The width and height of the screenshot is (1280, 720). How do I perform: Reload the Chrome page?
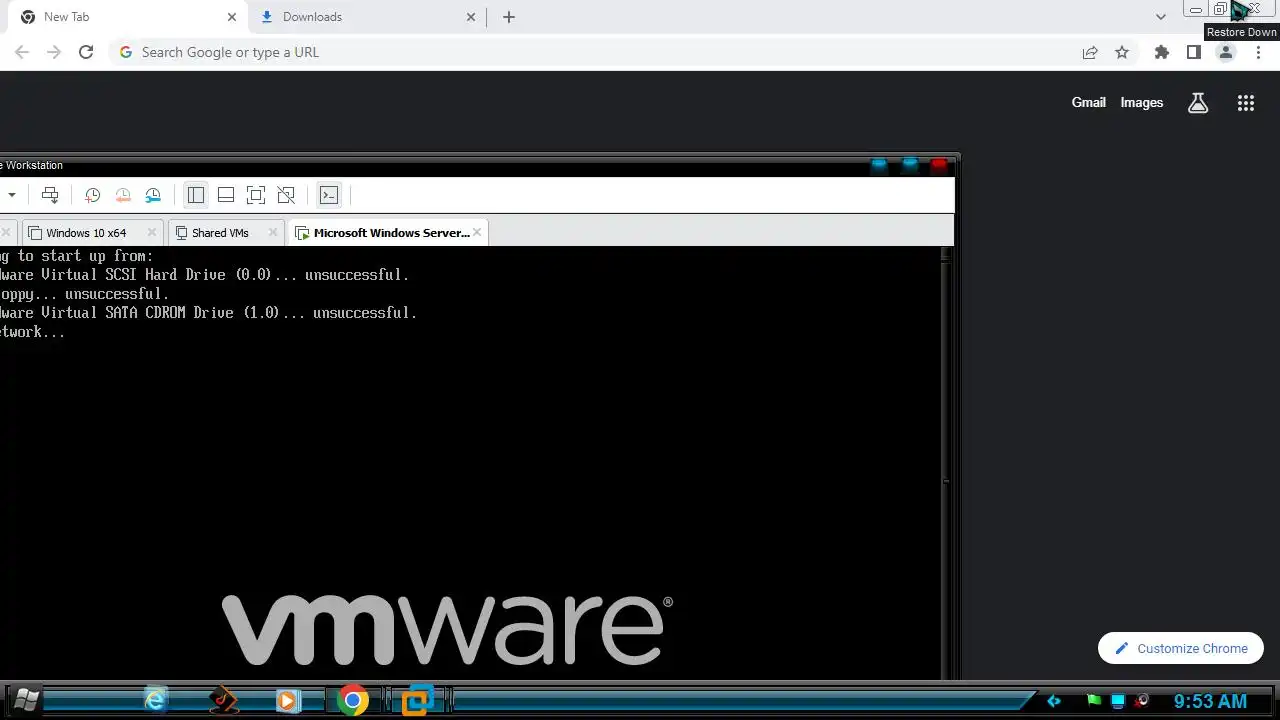pos(86,52)
